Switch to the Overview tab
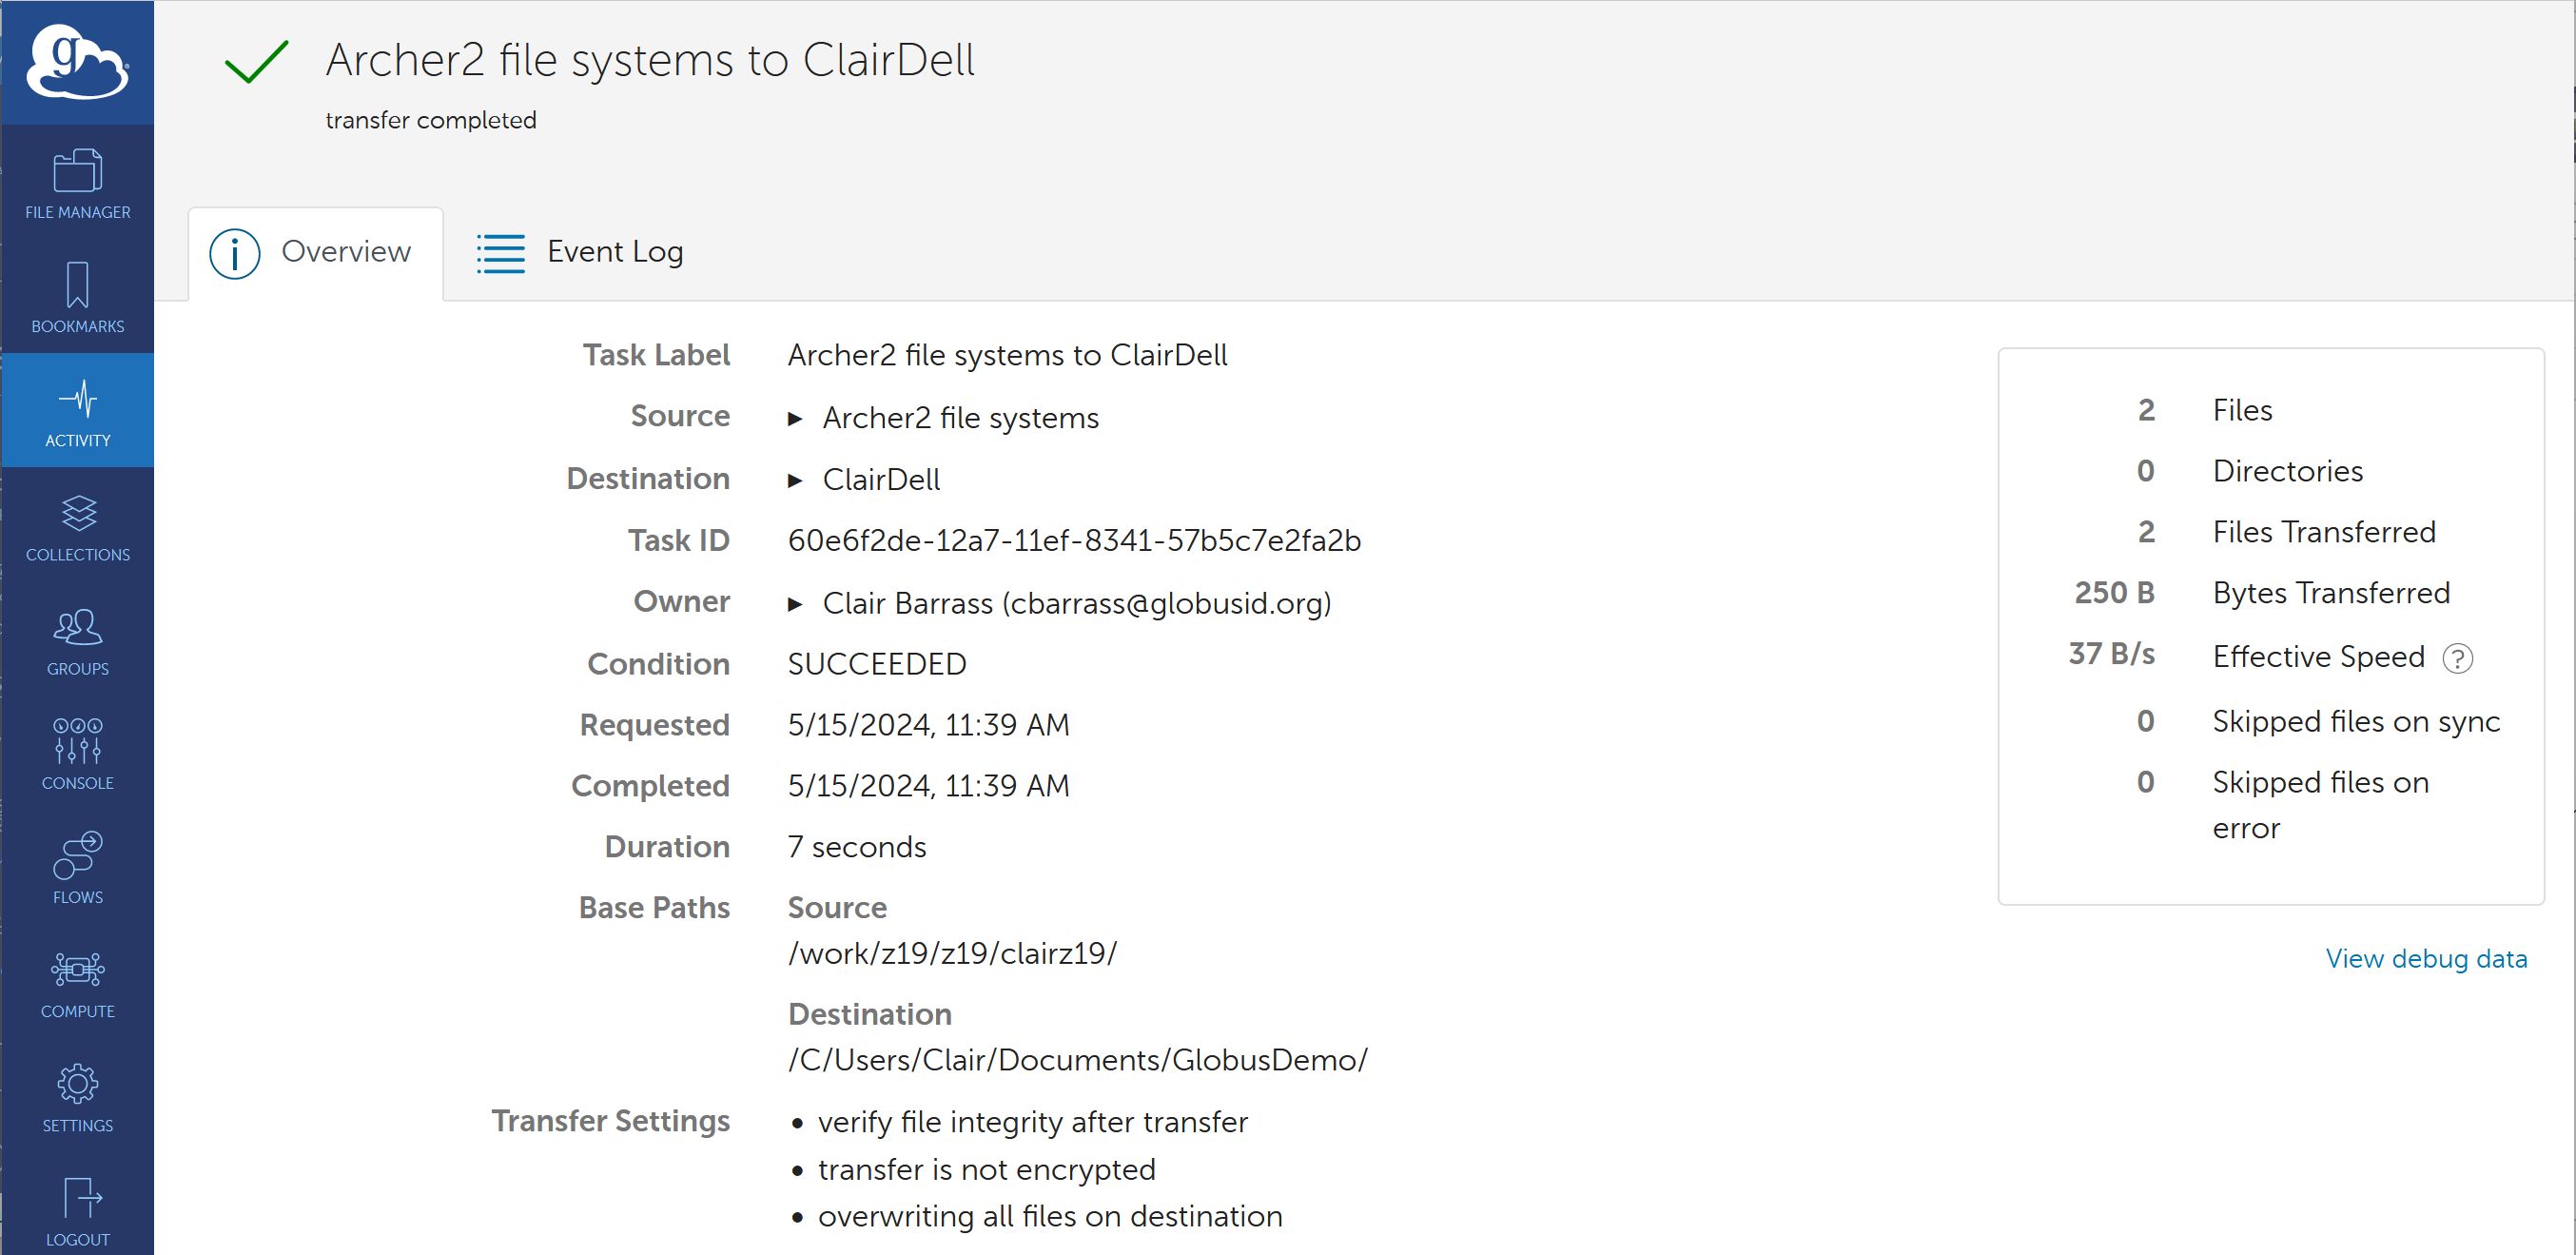This screenshot has height=1255, width=2576. pyautogui.click(x=315, y=252)
